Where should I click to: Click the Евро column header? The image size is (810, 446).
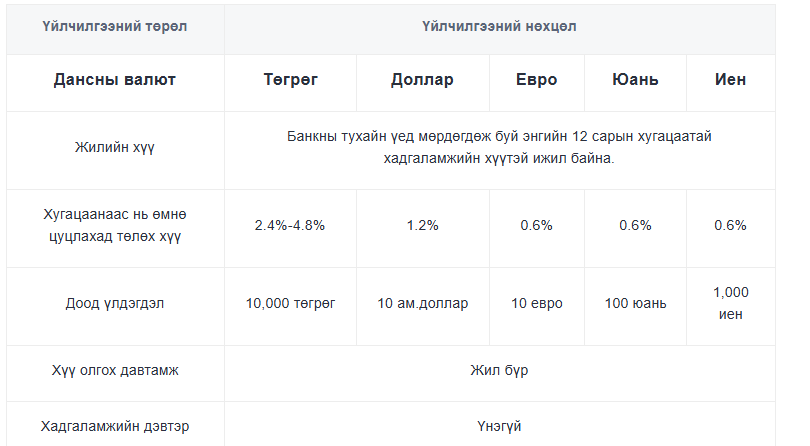[536, 80]
